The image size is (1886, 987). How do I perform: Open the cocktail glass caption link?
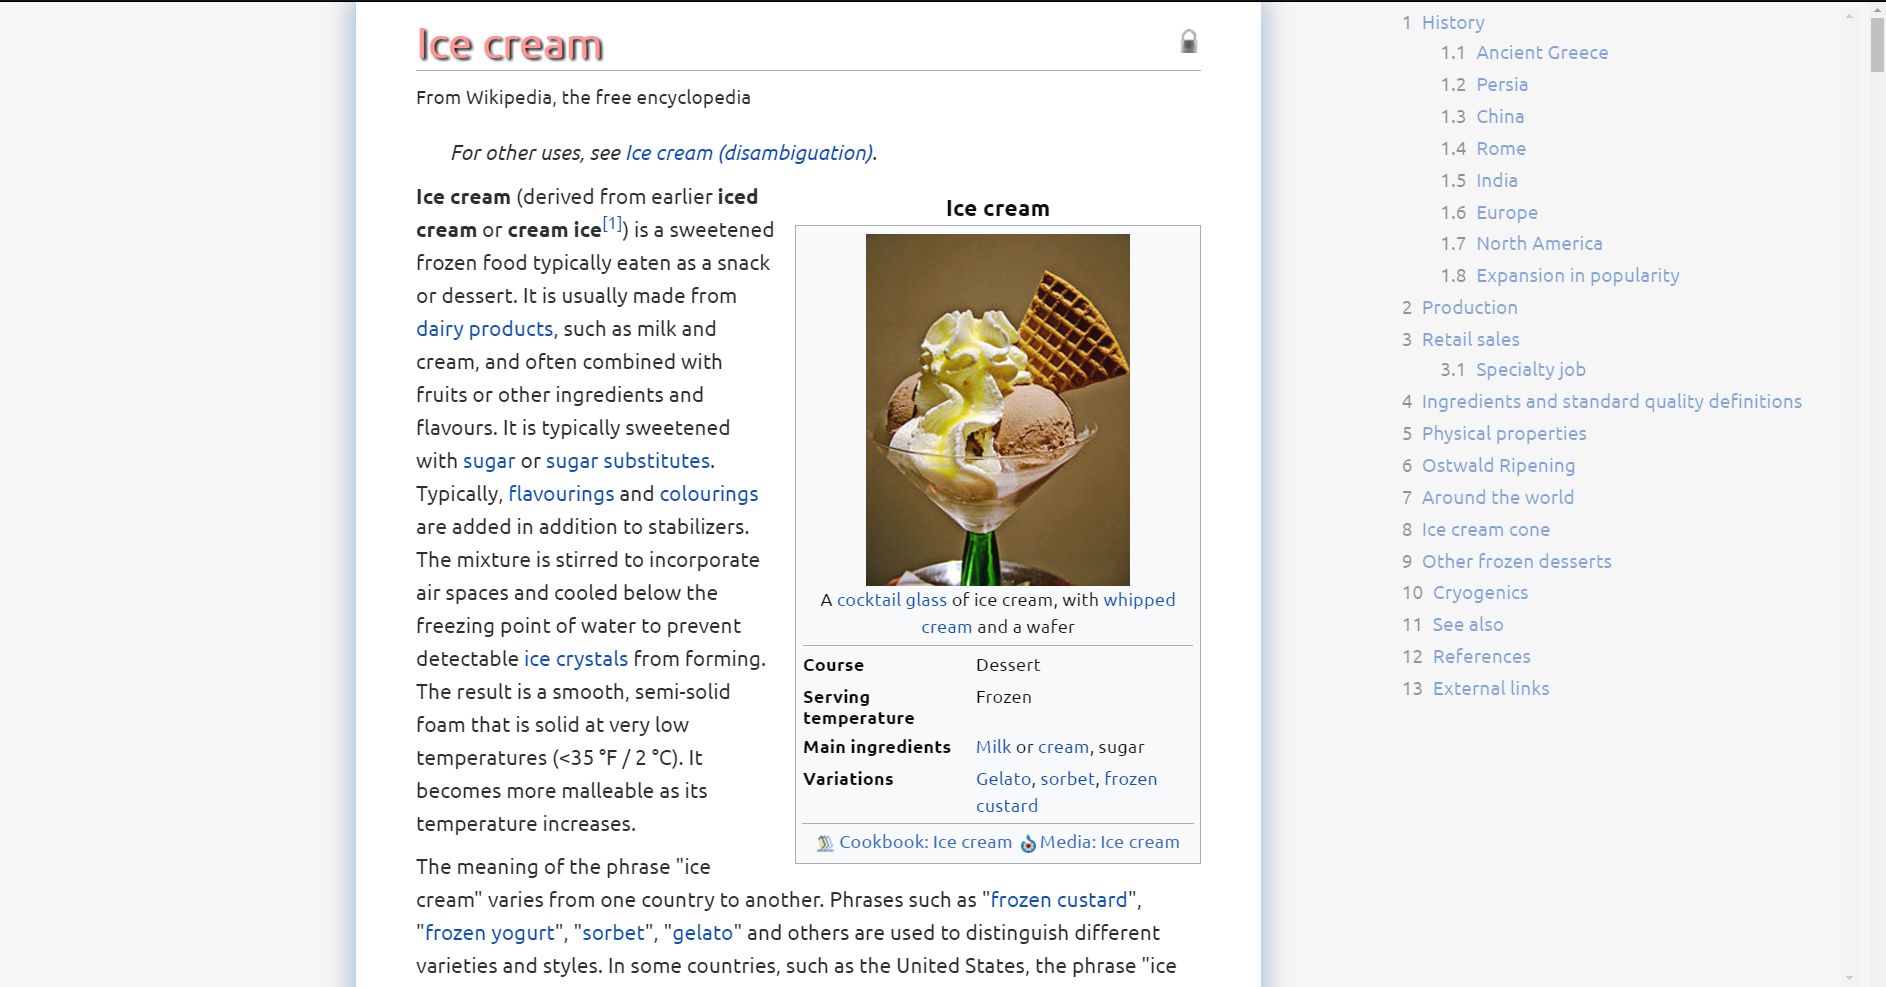892,600
